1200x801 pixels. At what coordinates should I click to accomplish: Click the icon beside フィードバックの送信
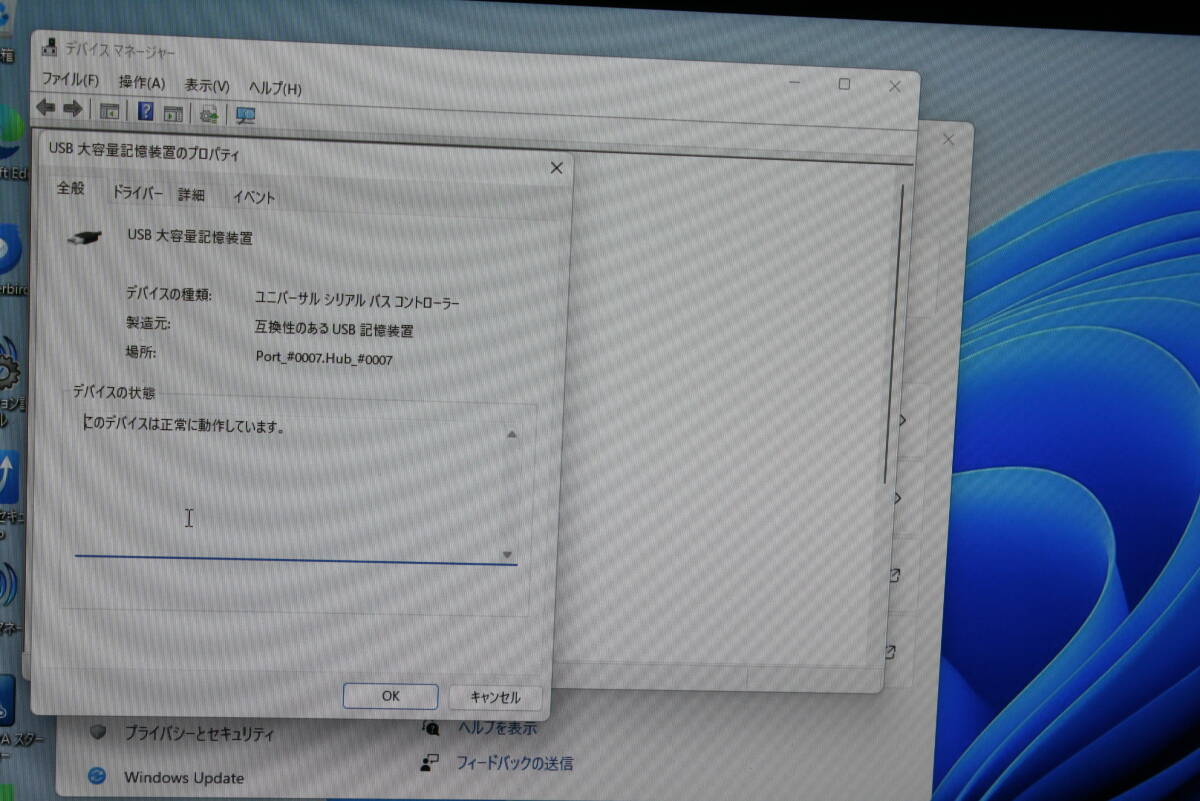click(430, 764)
